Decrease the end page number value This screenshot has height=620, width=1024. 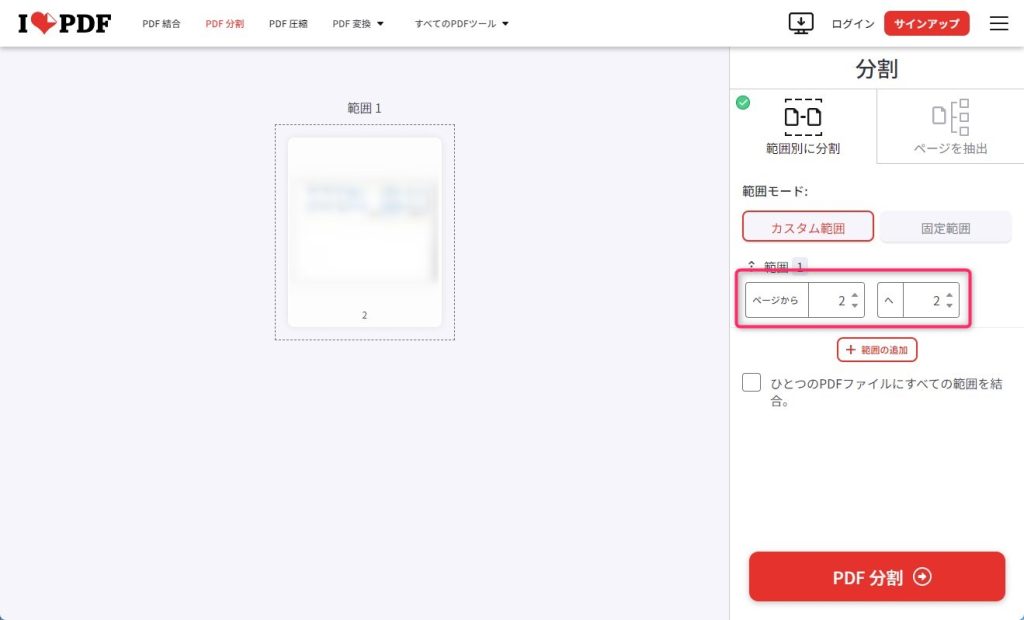click(949, 306)
